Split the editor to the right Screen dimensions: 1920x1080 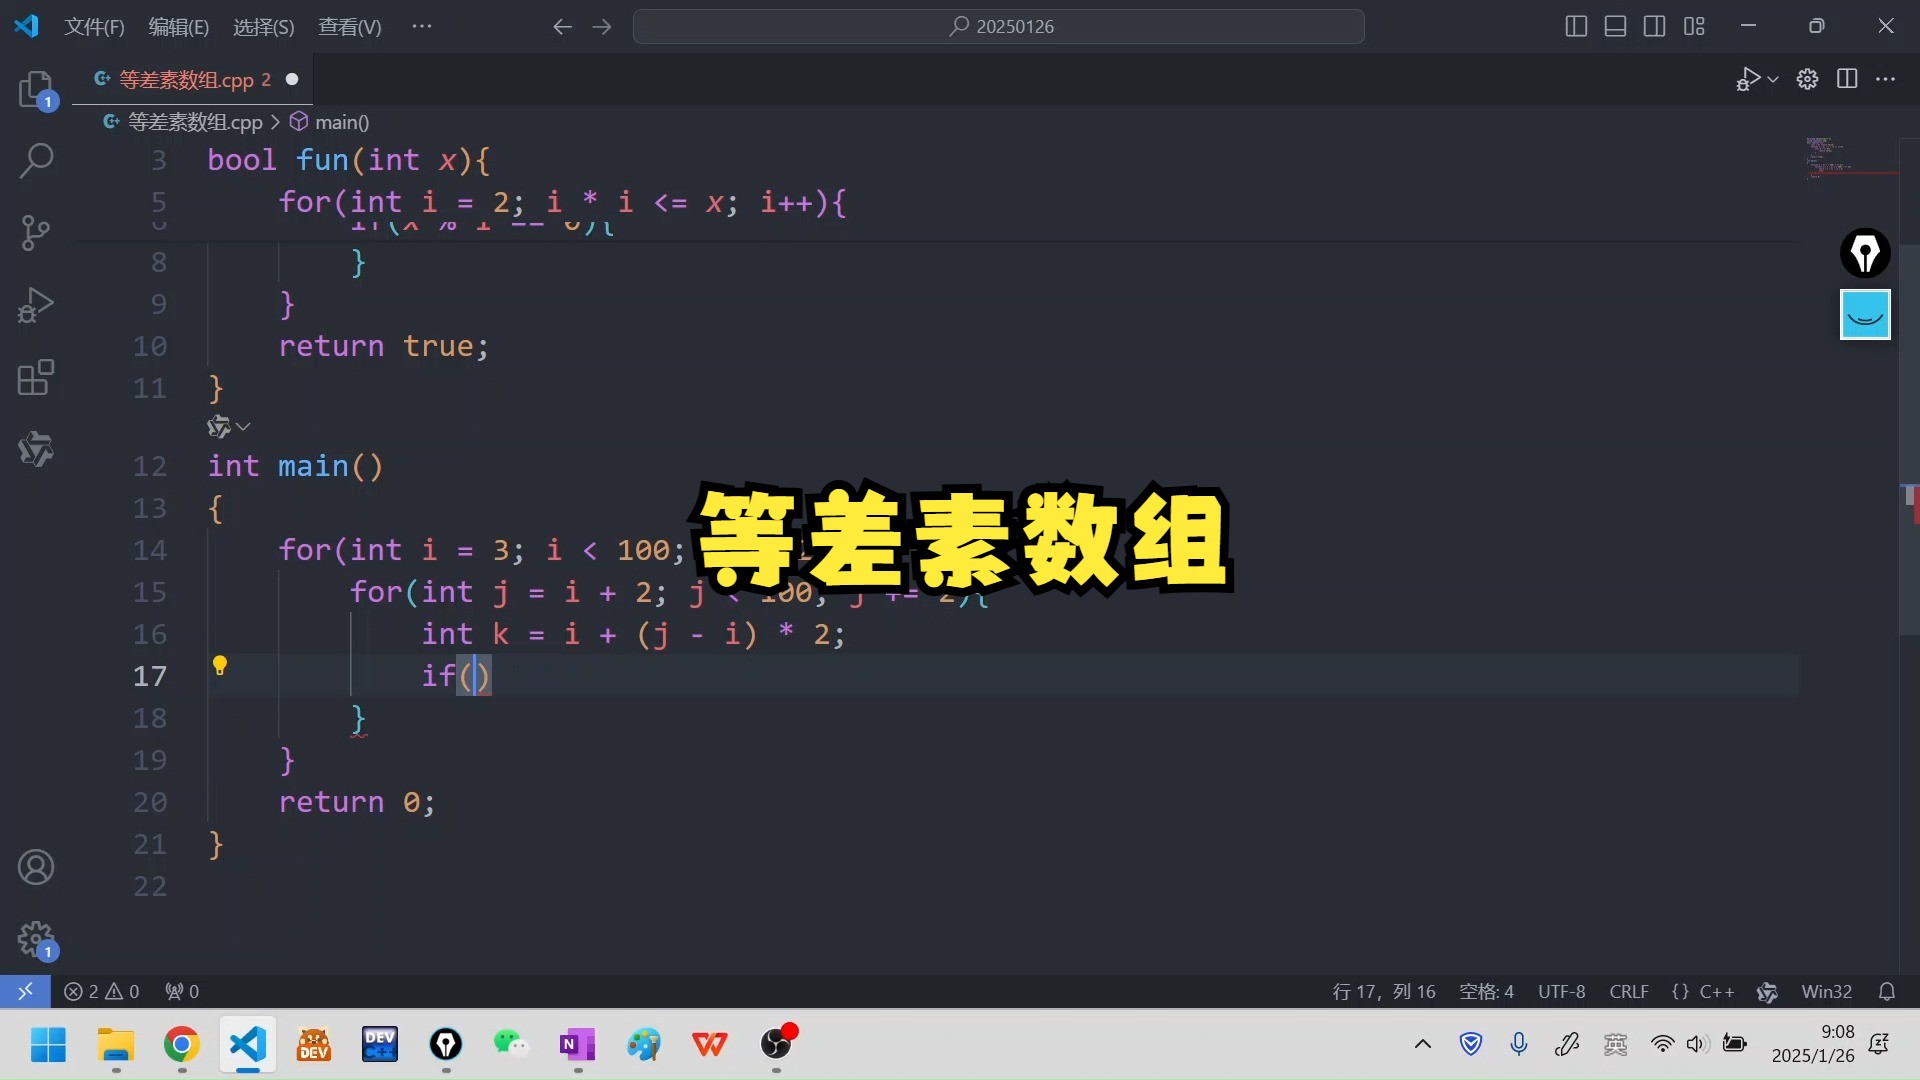(1847, 79)
